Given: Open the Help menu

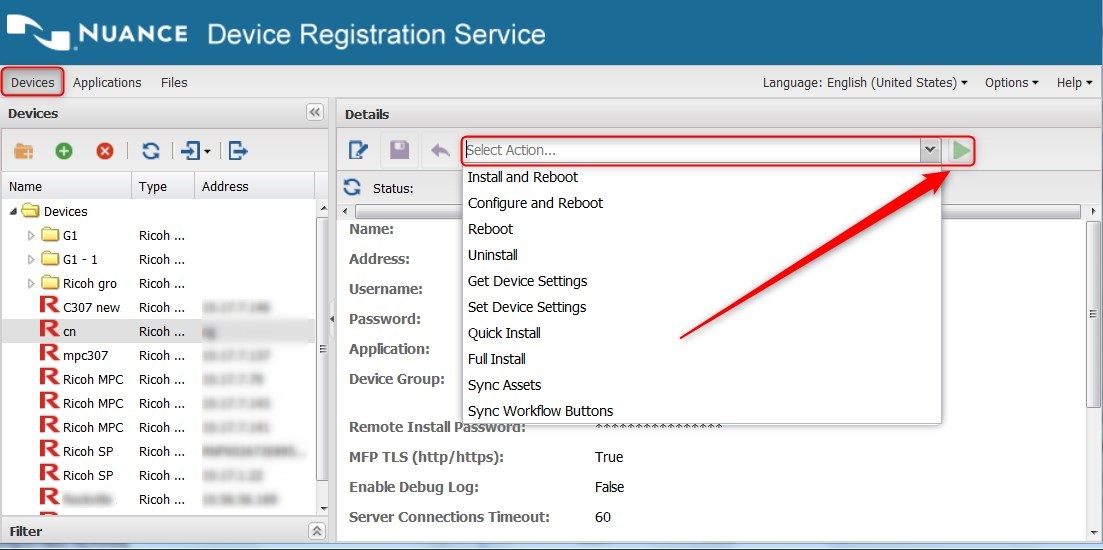Looking at the screenshot, I should pos(1074,82).
